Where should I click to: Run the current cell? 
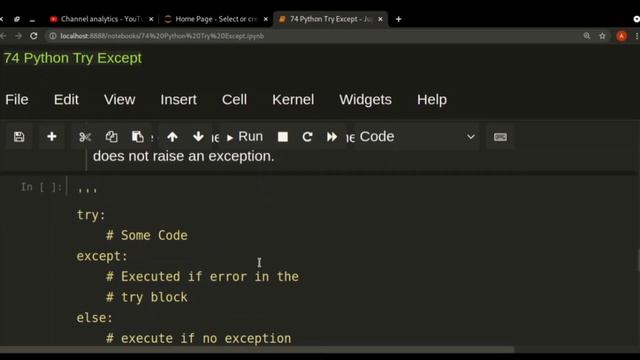click(244, 137)
